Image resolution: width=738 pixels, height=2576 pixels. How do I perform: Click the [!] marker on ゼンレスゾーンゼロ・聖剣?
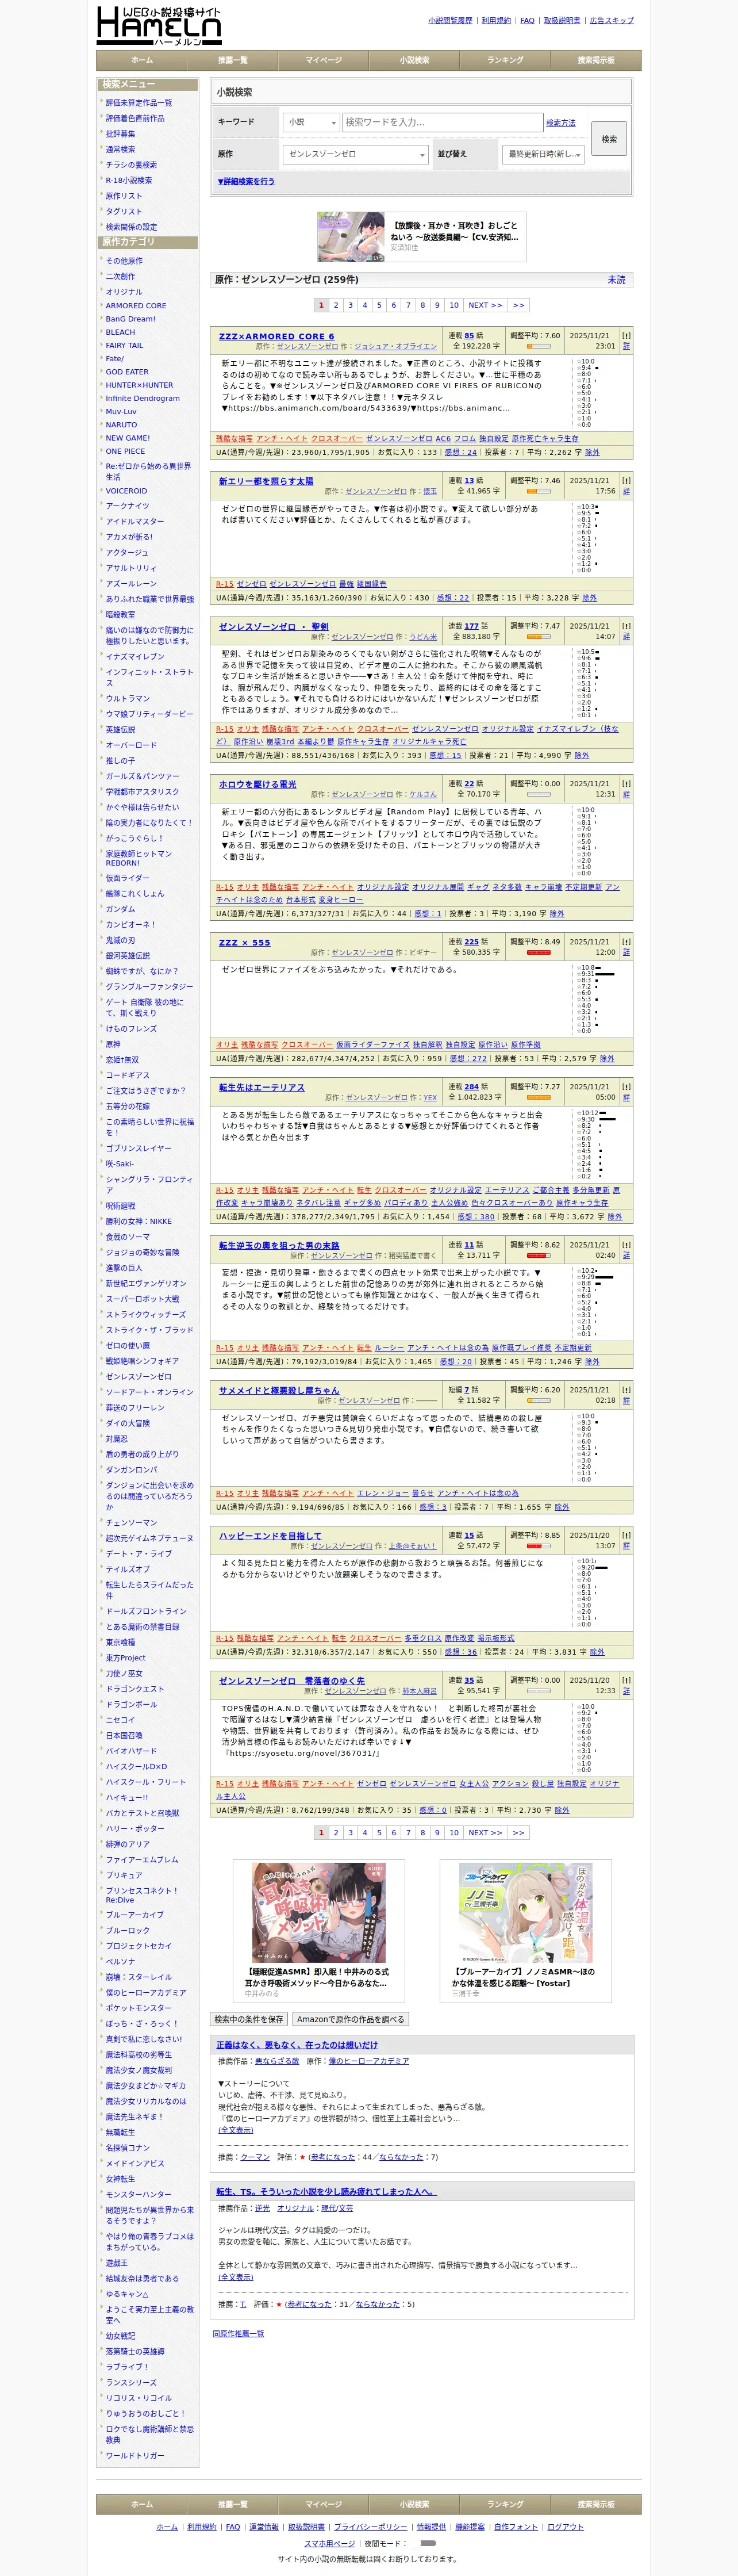(626, 626)
